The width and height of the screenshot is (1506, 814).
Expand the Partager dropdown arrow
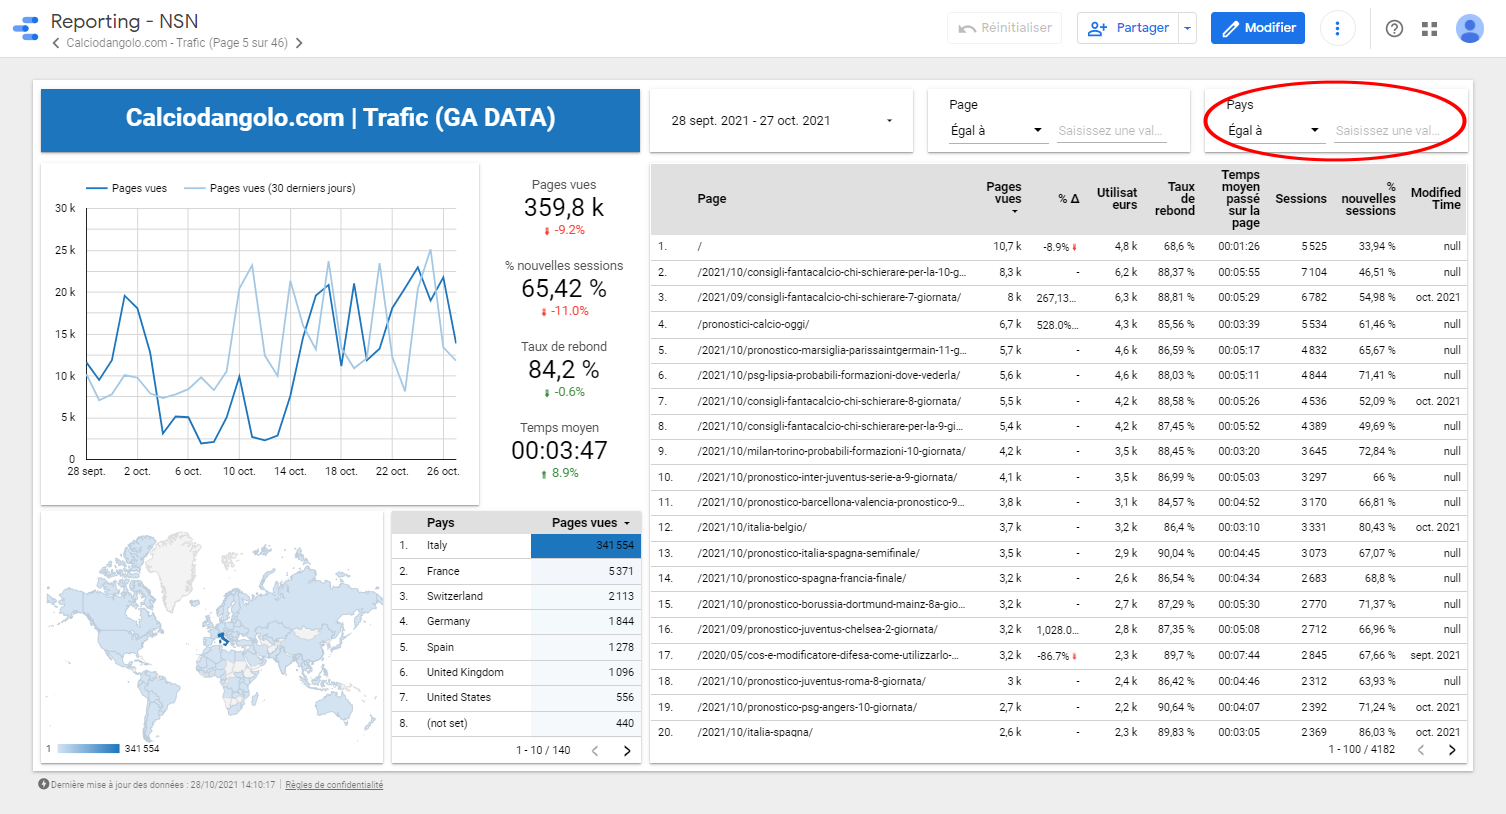(1187, 28)
